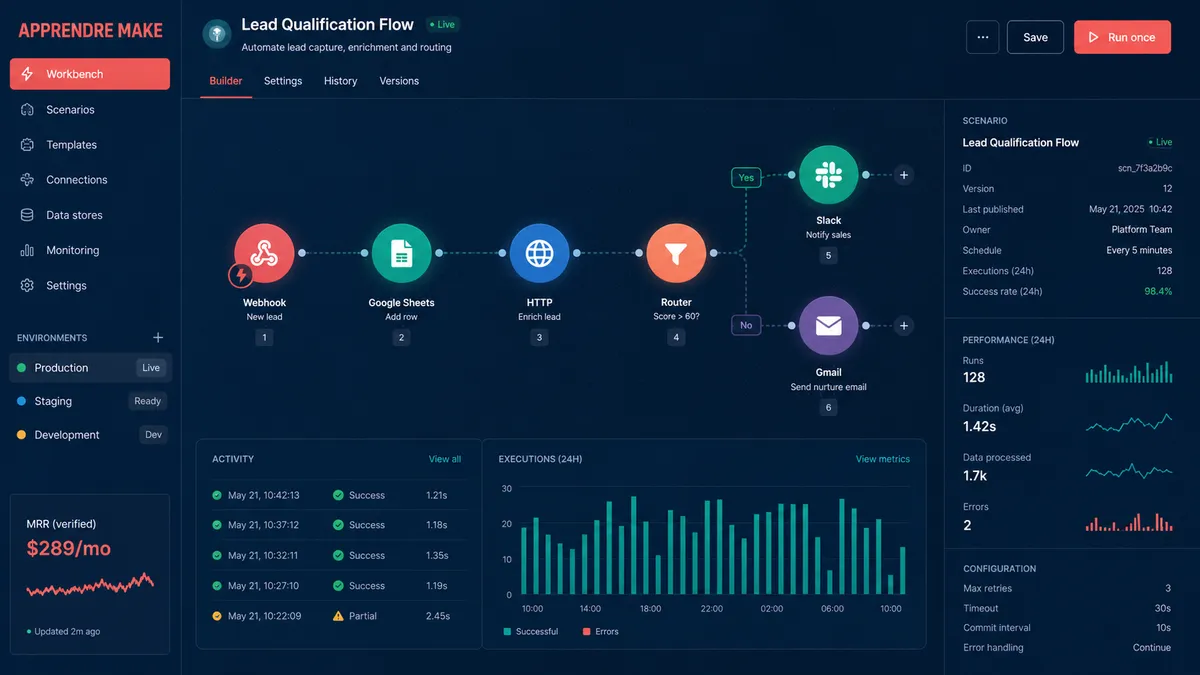
Task: Click the scenario avatar icon beside title
Action: [217, 34]
